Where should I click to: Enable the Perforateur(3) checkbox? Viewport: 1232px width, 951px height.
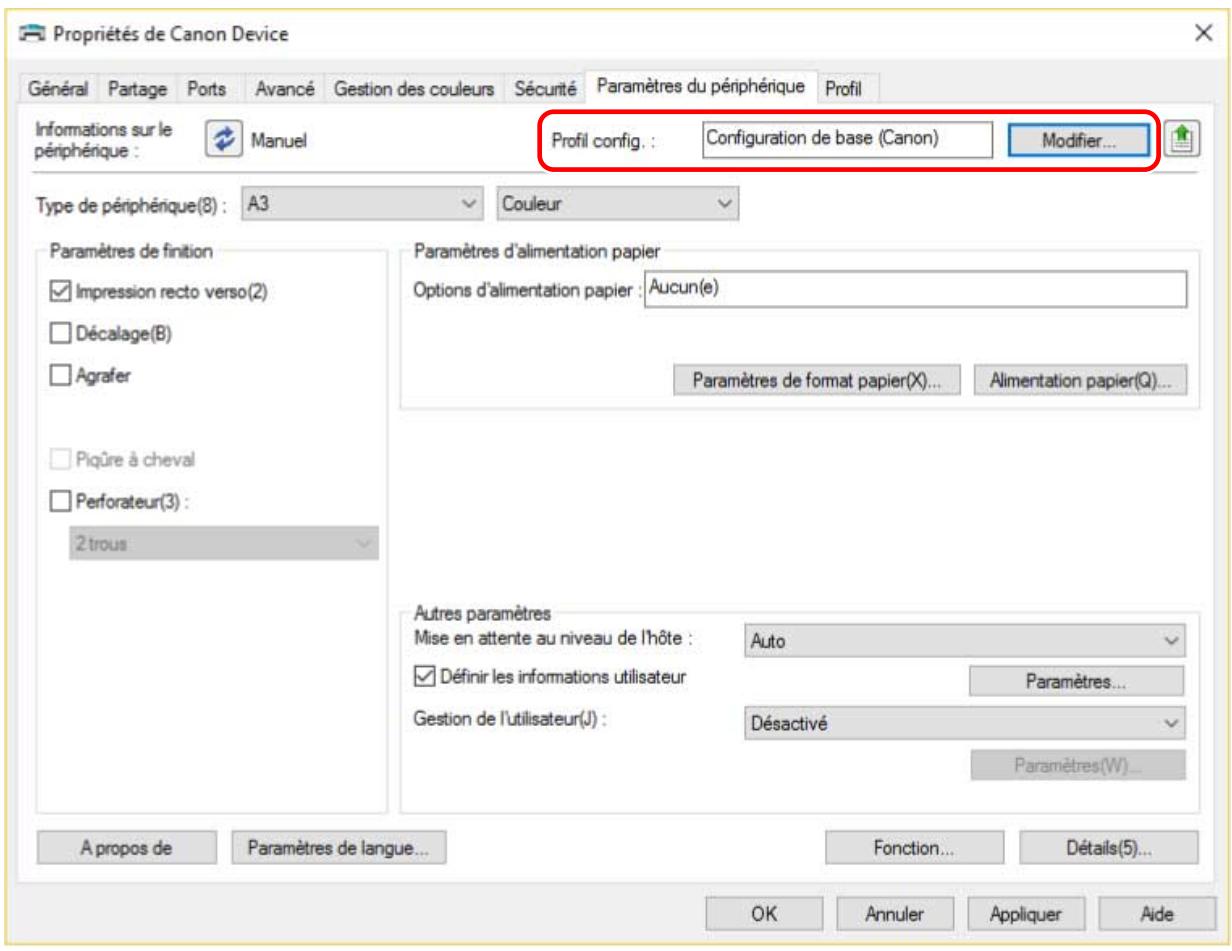[x=60, y=503]
